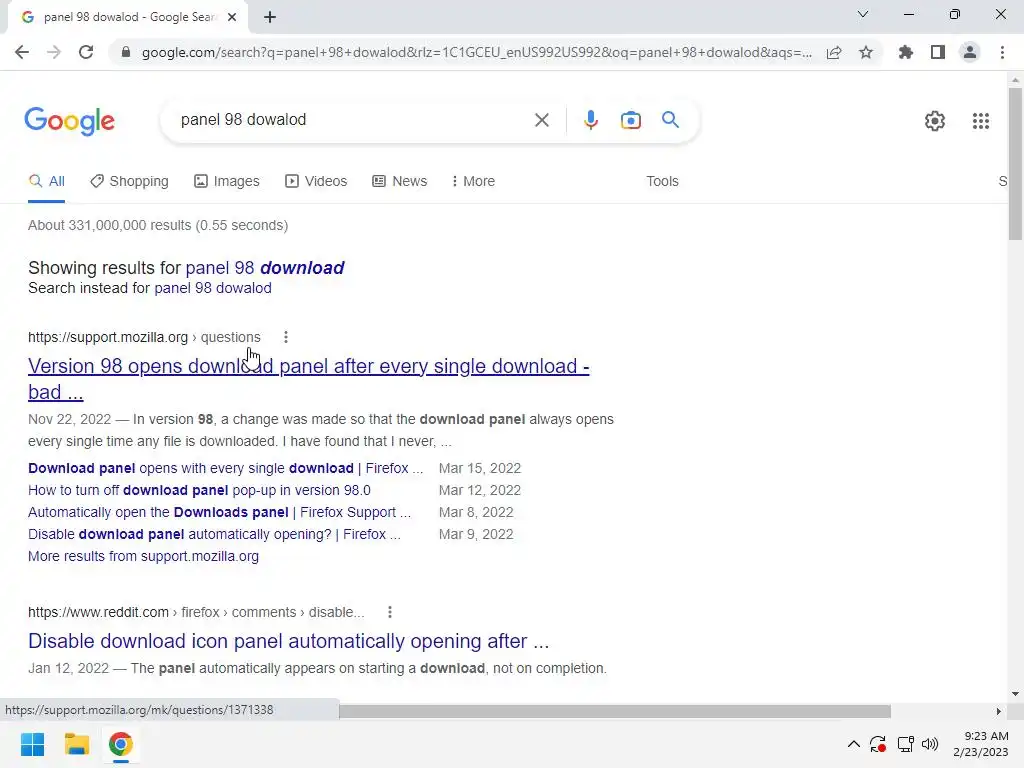Image resolution: width=1024 pixels, height=768 pixels.
Task: Open the Extensions puzzle icon
Action: [x=905, y=52]
